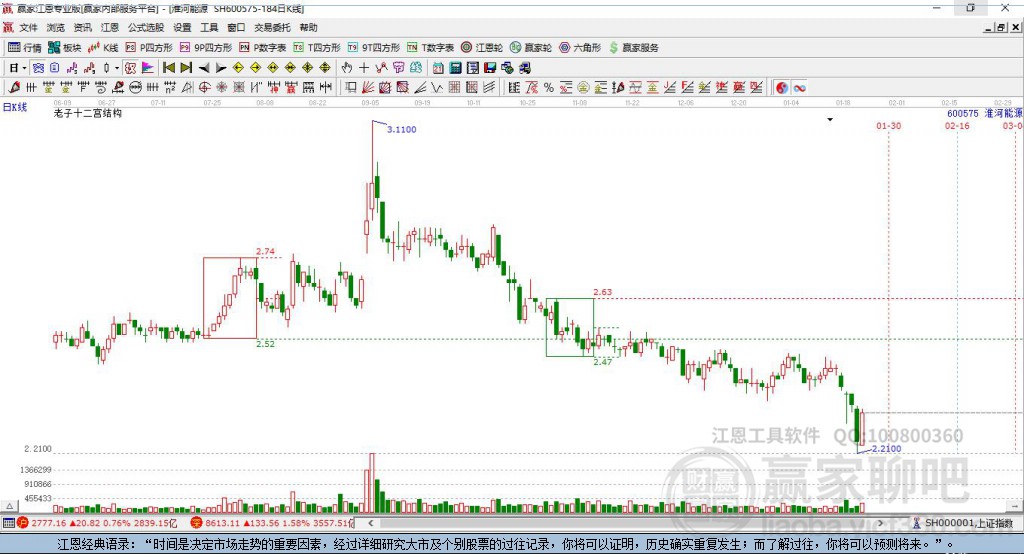This screenshot has height=554, width=1024.
Task: Select the rectangle box drawing tool
Action: [351, 87]
